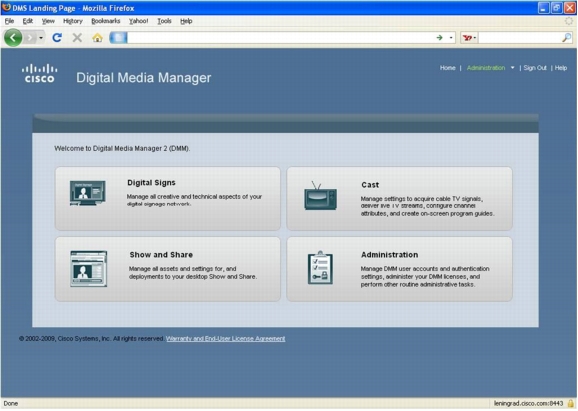Click the Sign Out link
Image resolution: width=578 pixels, height=411 pixels.
535,68
